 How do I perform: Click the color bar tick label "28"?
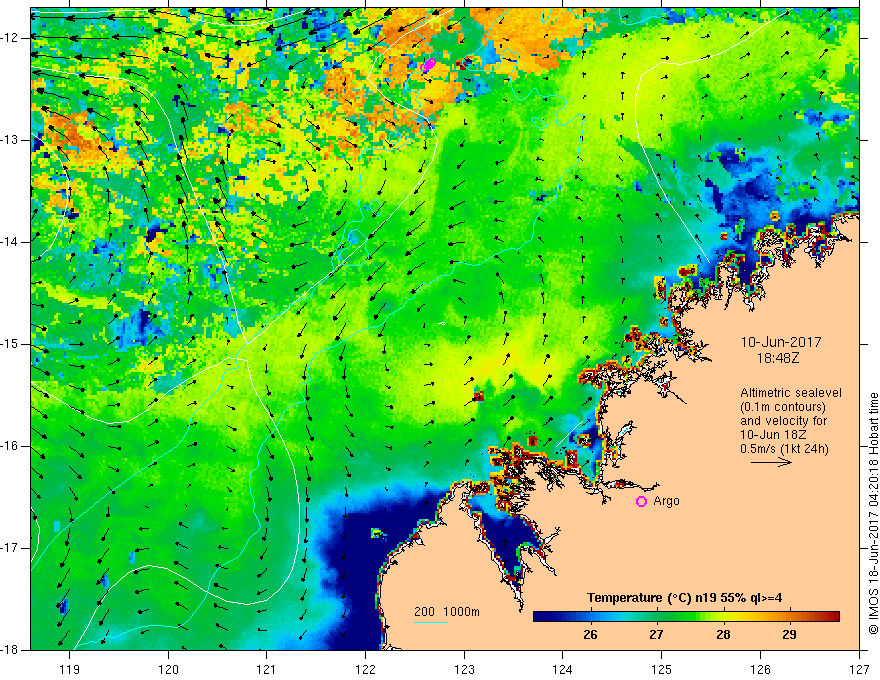point(723,635)
